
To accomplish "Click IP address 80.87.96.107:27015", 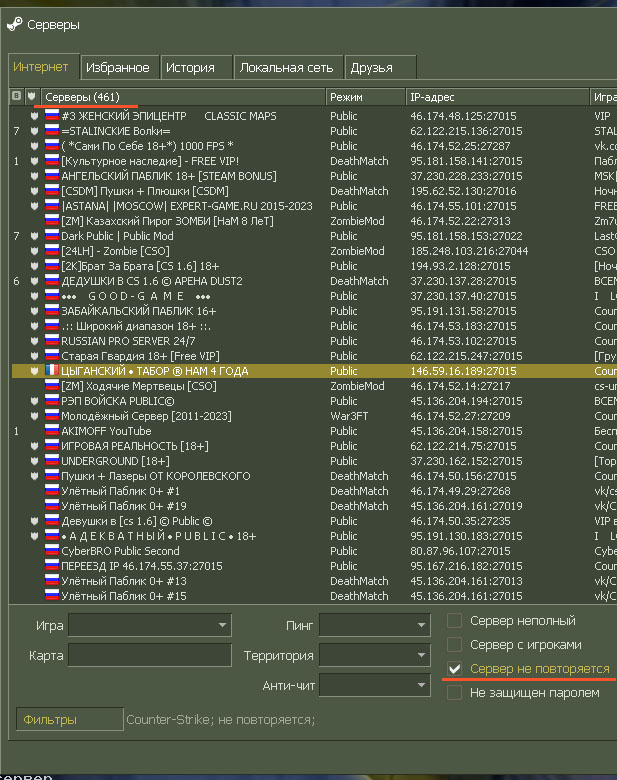I will click(x=460, y=551).
